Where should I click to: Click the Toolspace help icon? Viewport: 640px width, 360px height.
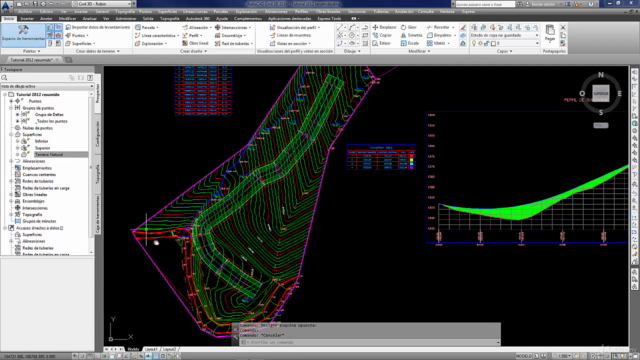[90, 78]
